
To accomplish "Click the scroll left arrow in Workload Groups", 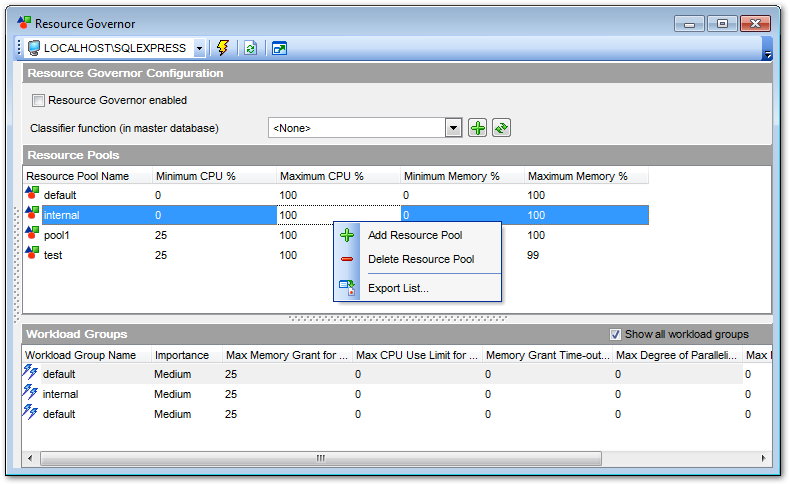I will (30, 458).
